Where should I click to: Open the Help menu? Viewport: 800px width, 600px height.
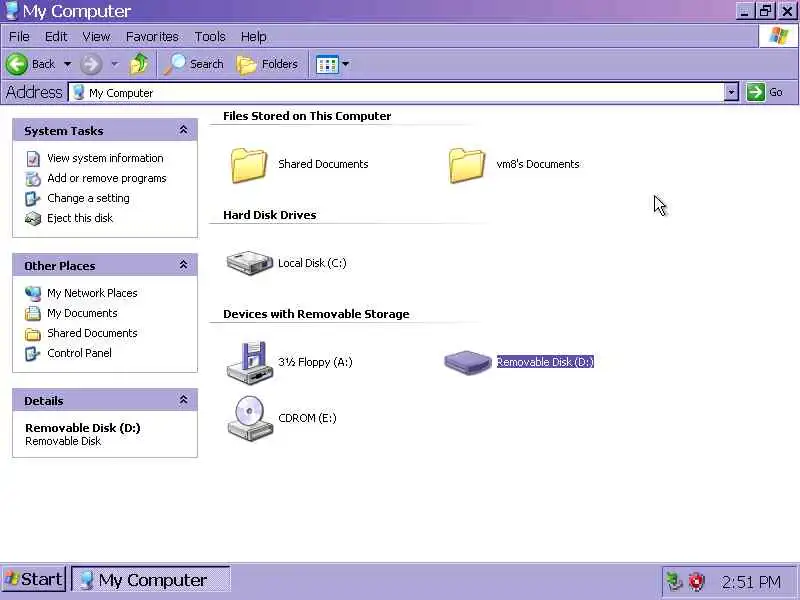click(x=254, y=37)
